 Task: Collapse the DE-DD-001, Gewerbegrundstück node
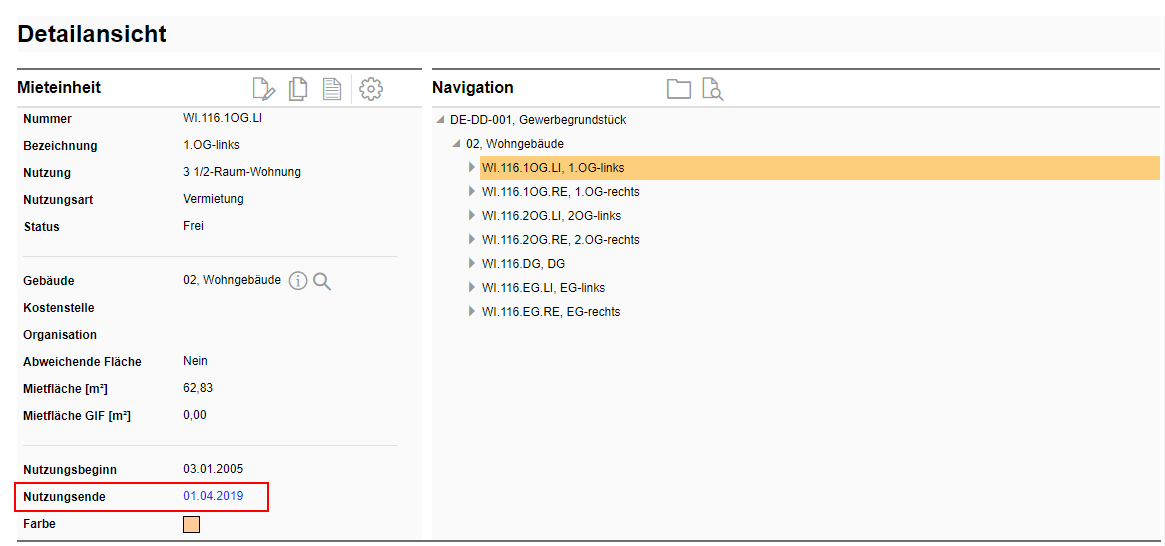click(x=441, y=120)
